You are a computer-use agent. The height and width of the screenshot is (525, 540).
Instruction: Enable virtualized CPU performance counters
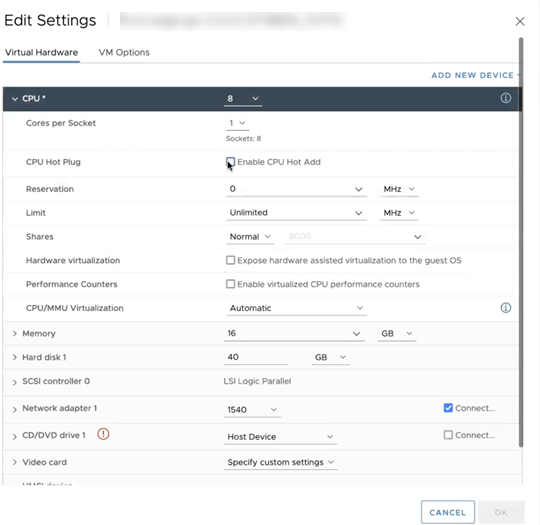[x=230, y=284]
